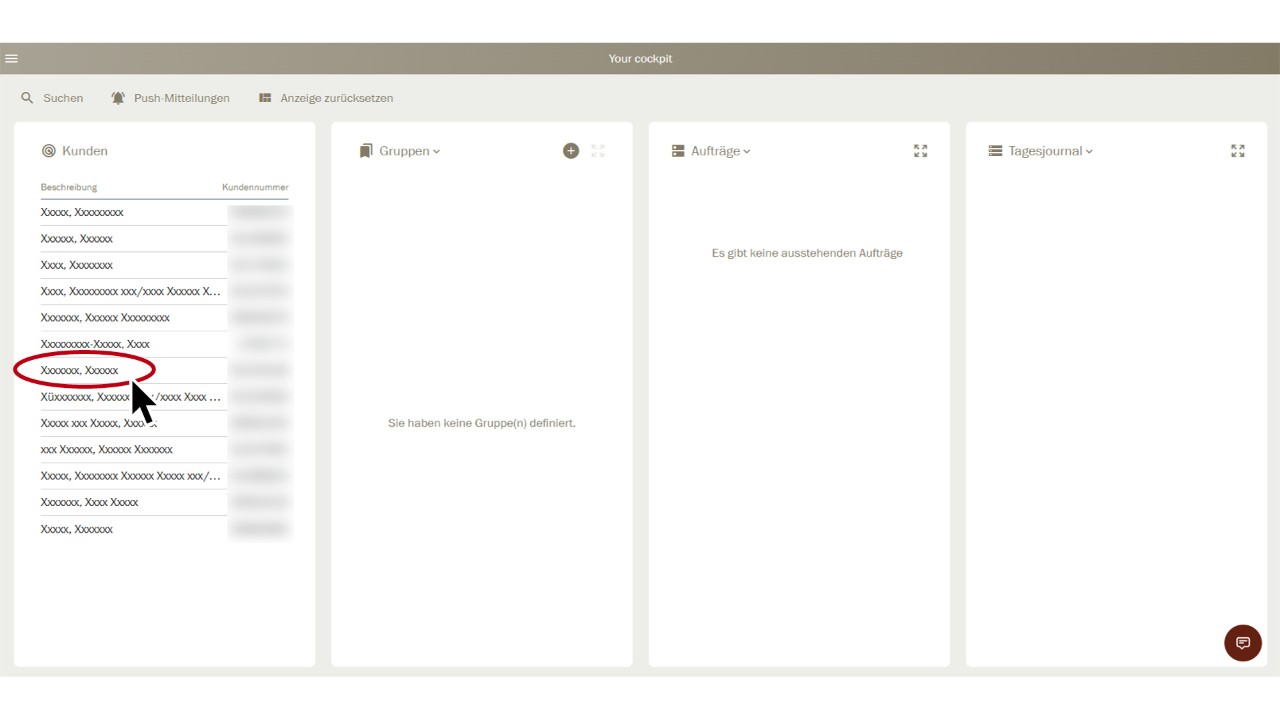The width and height of the screenshot is (1280, 720).
Task: Expand the Tagesjournal panel to fullscreen
Action: 1237,151
